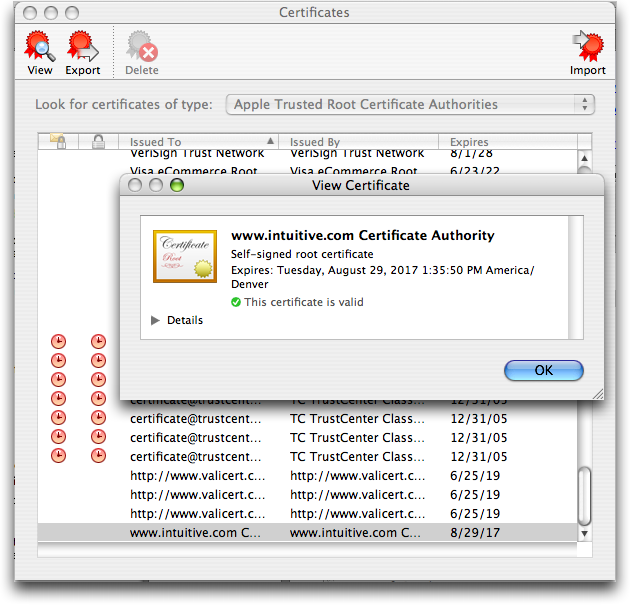Click the green zoom button of View Certificate
630x605 pixels.
(x=177, y=185)
